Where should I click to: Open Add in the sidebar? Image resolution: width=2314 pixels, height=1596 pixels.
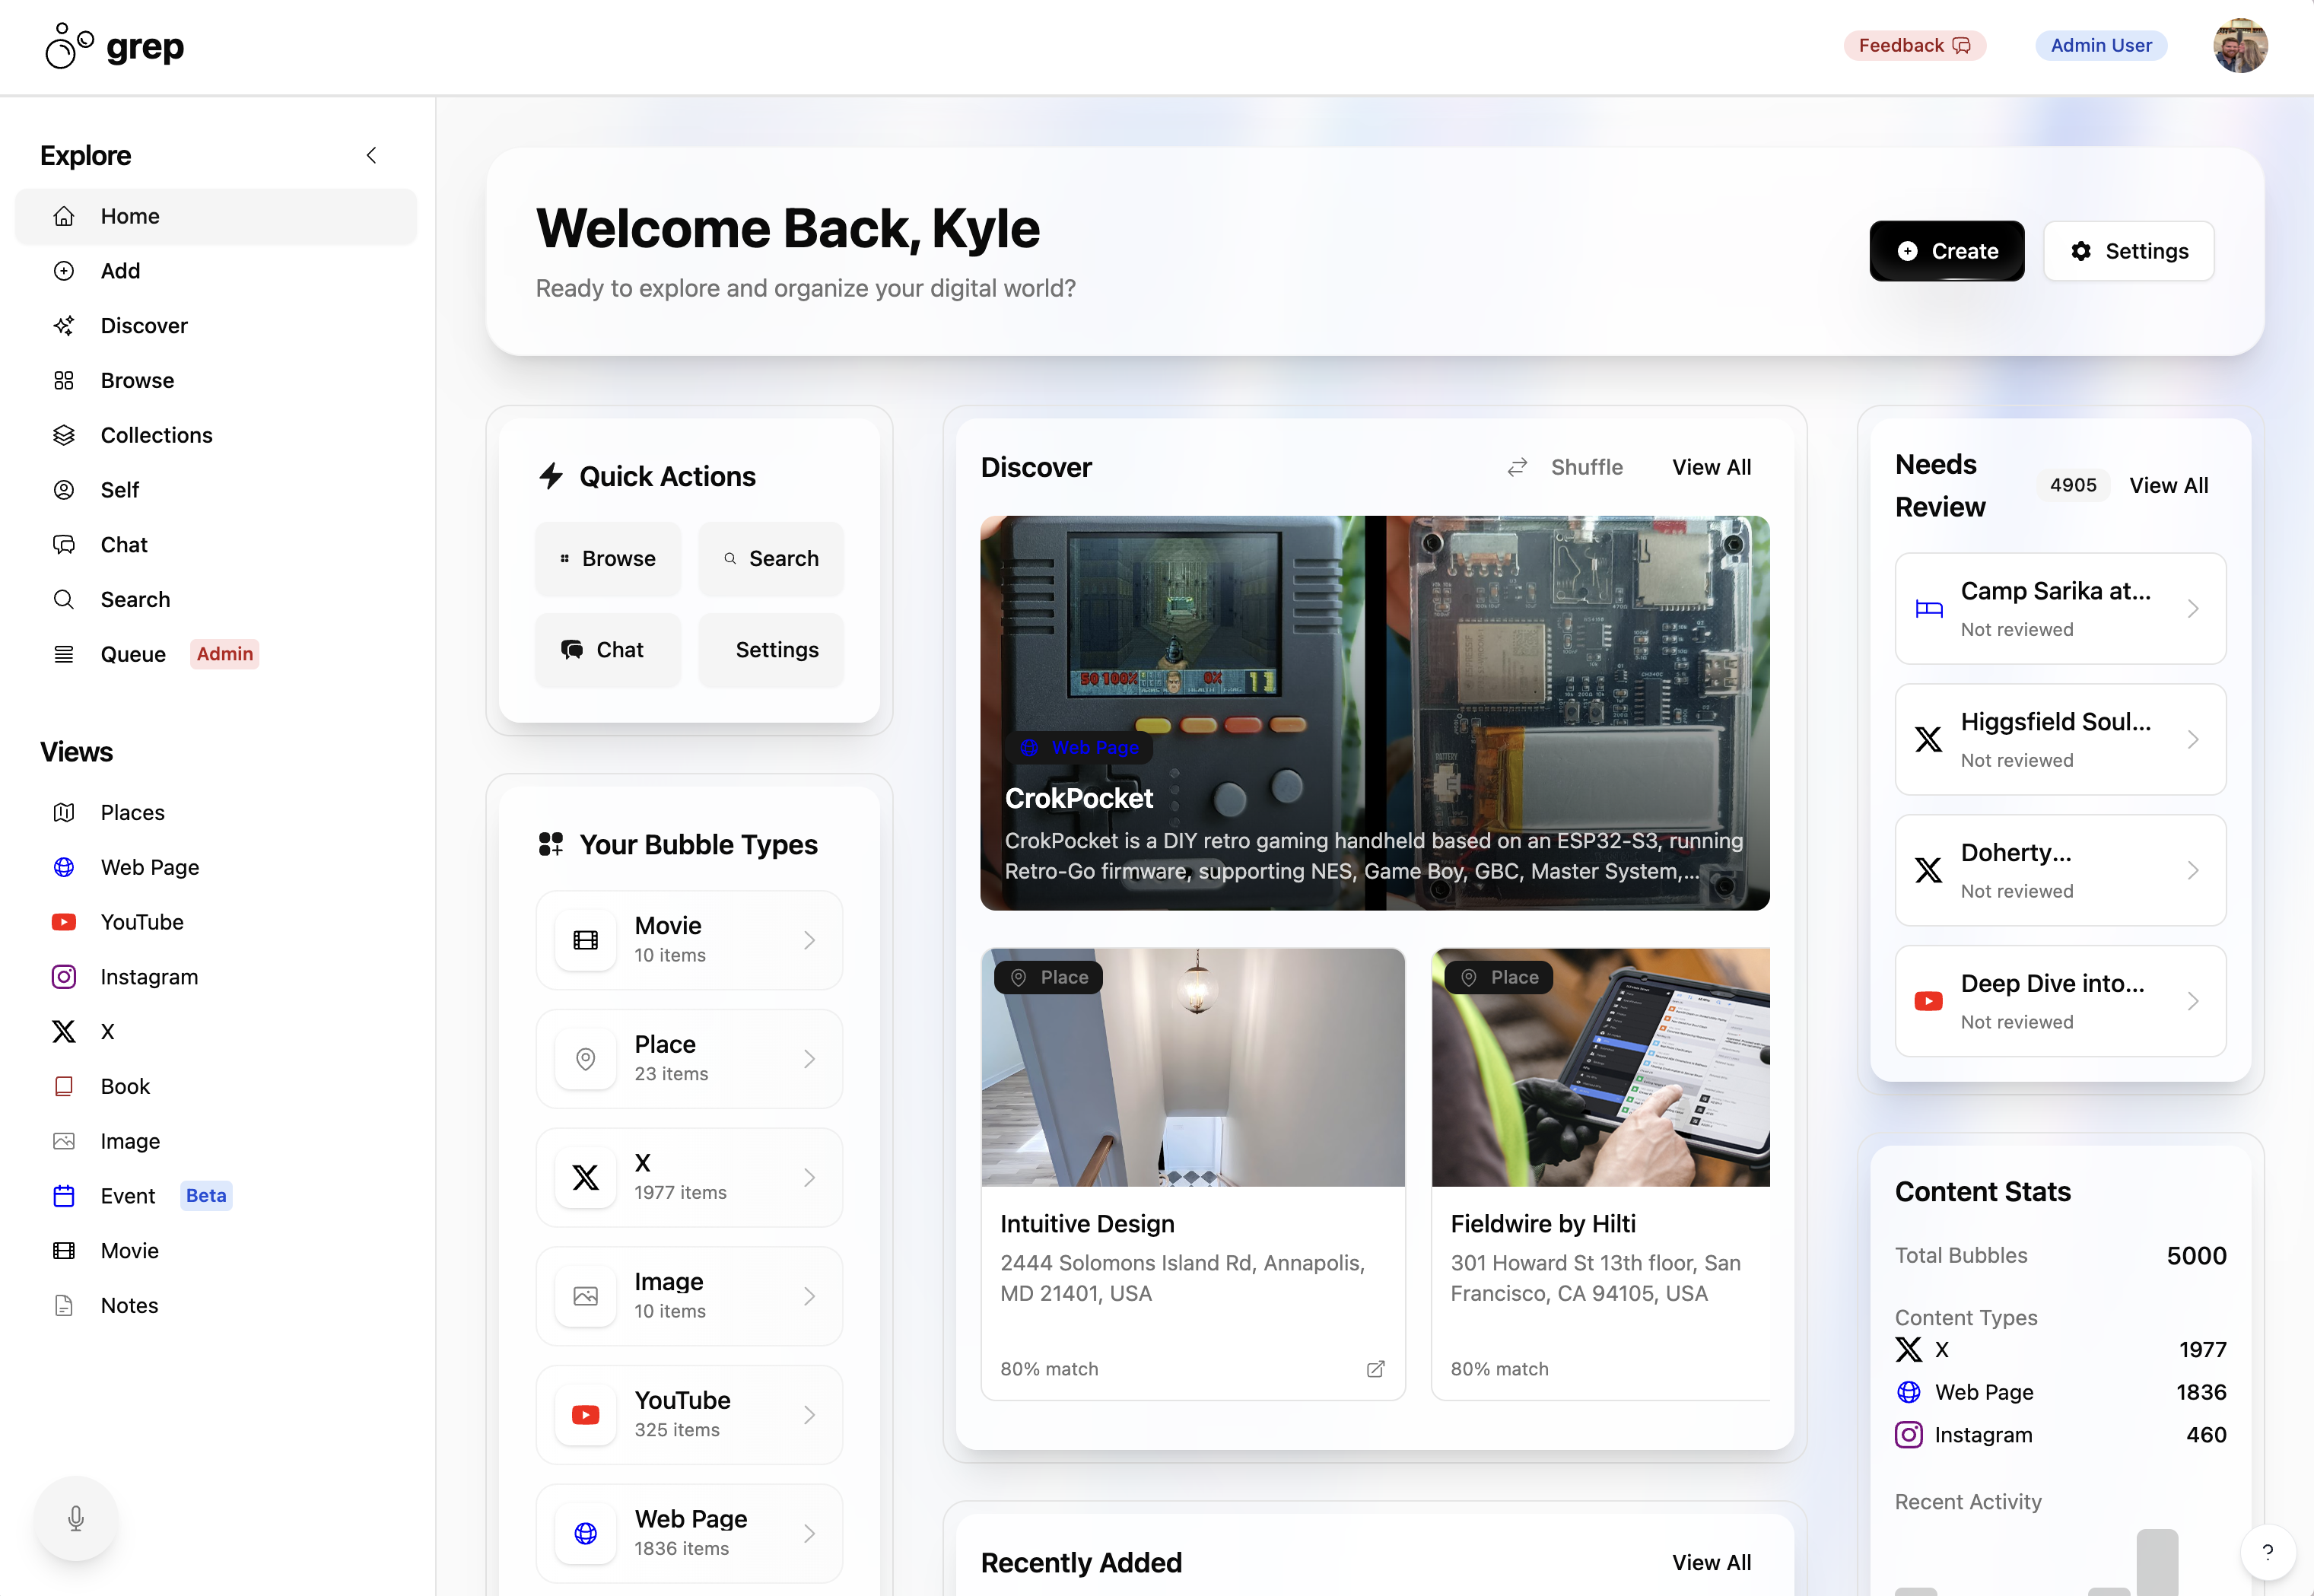[216, 271]
